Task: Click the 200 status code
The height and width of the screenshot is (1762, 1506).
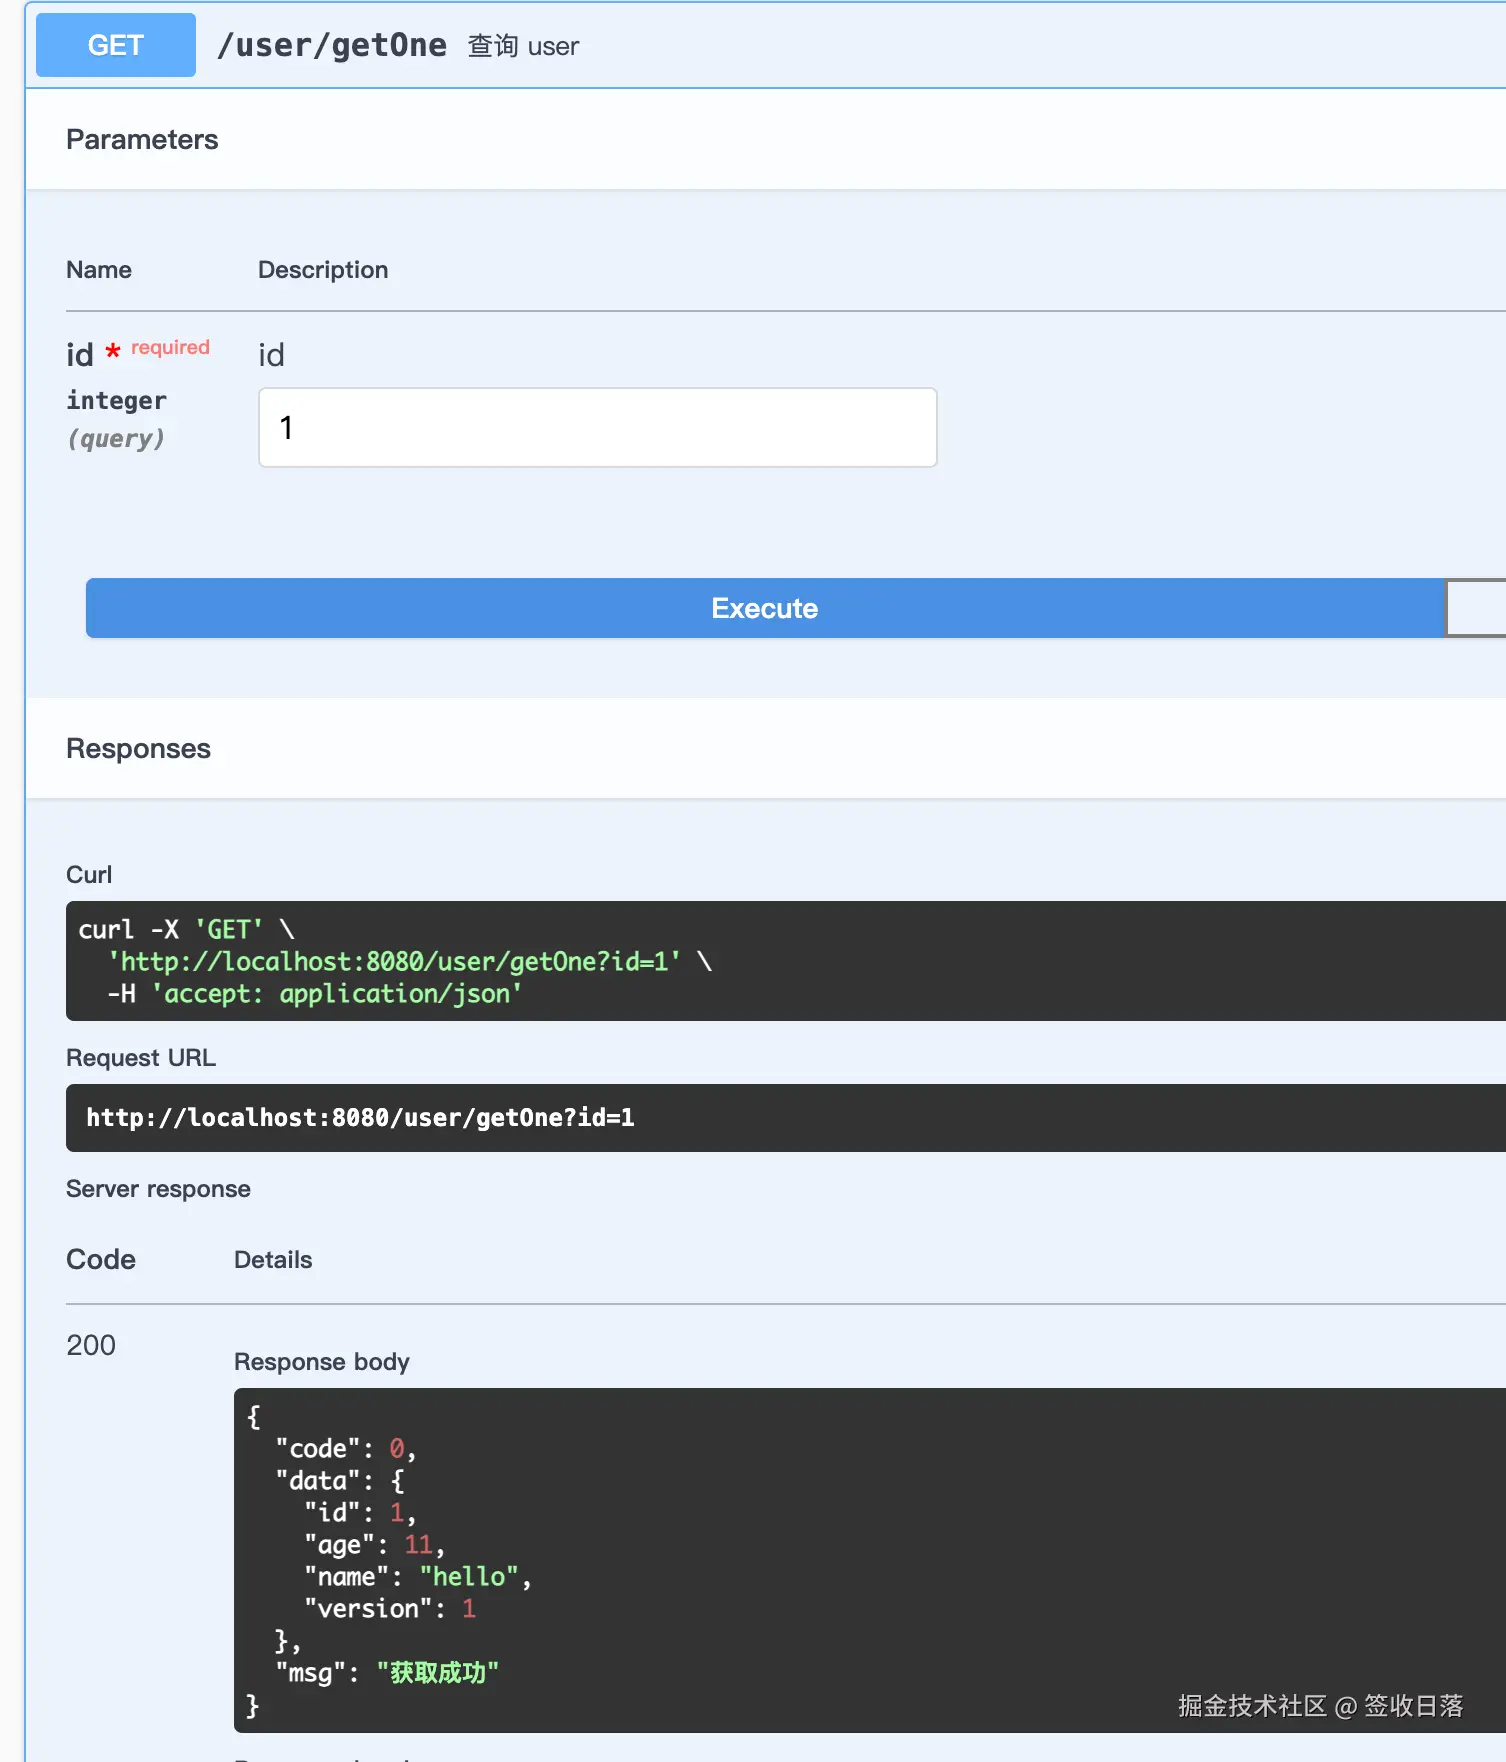Action: 91,1345
